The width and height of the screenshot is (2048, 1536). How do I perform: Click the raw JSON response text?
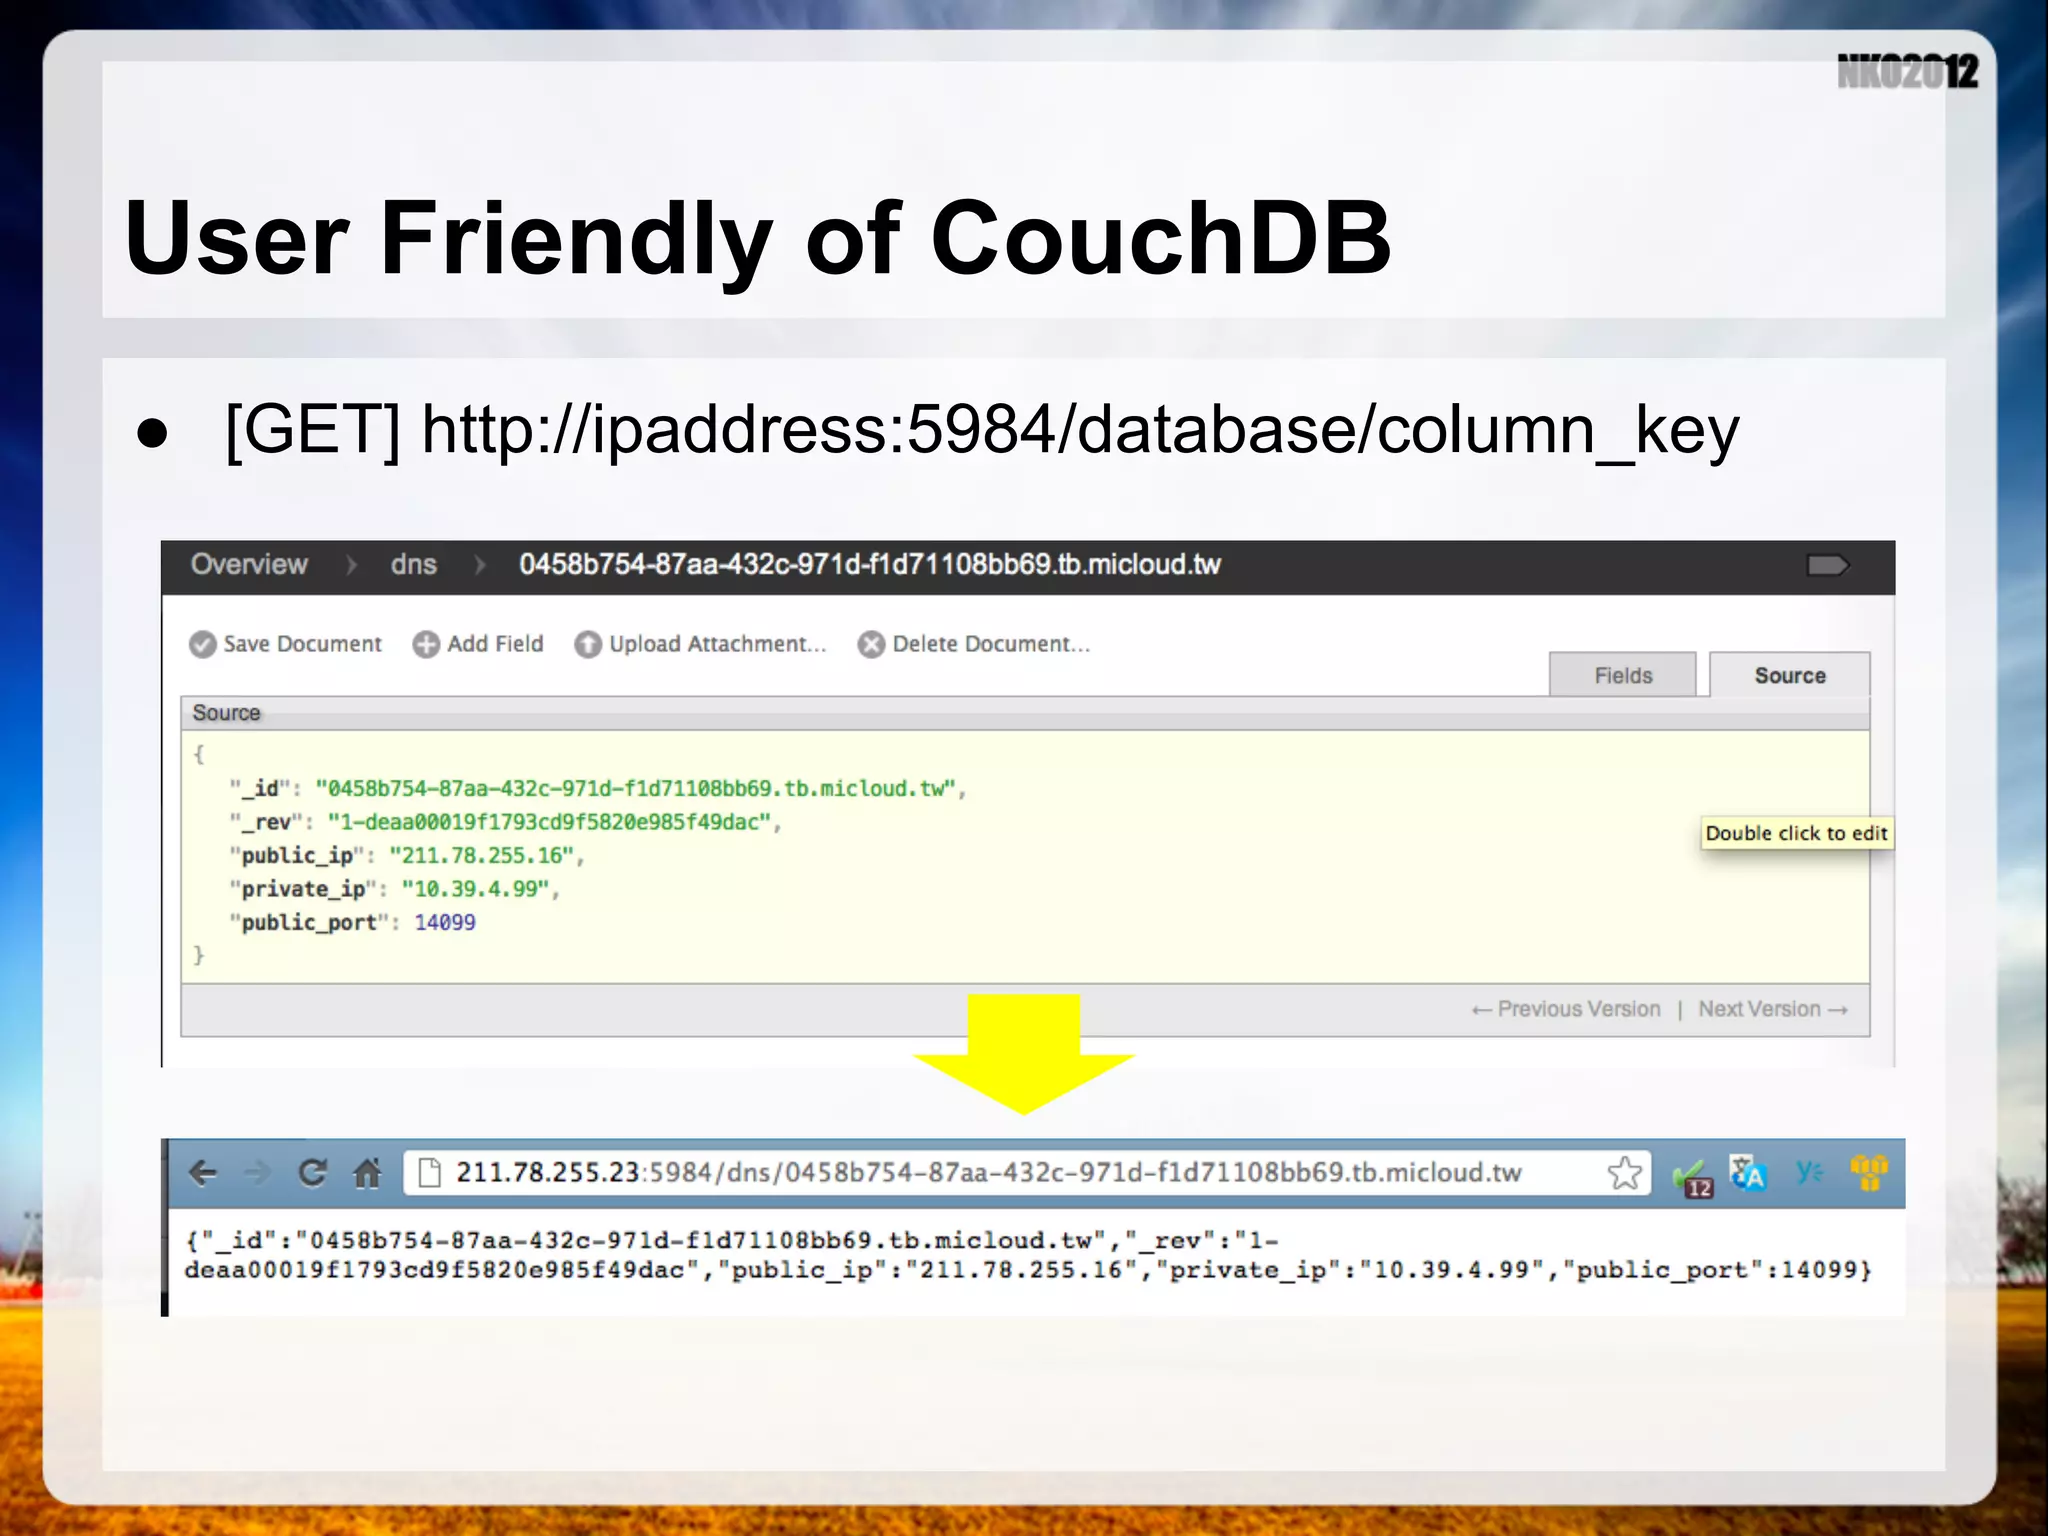point(1028,1255)
